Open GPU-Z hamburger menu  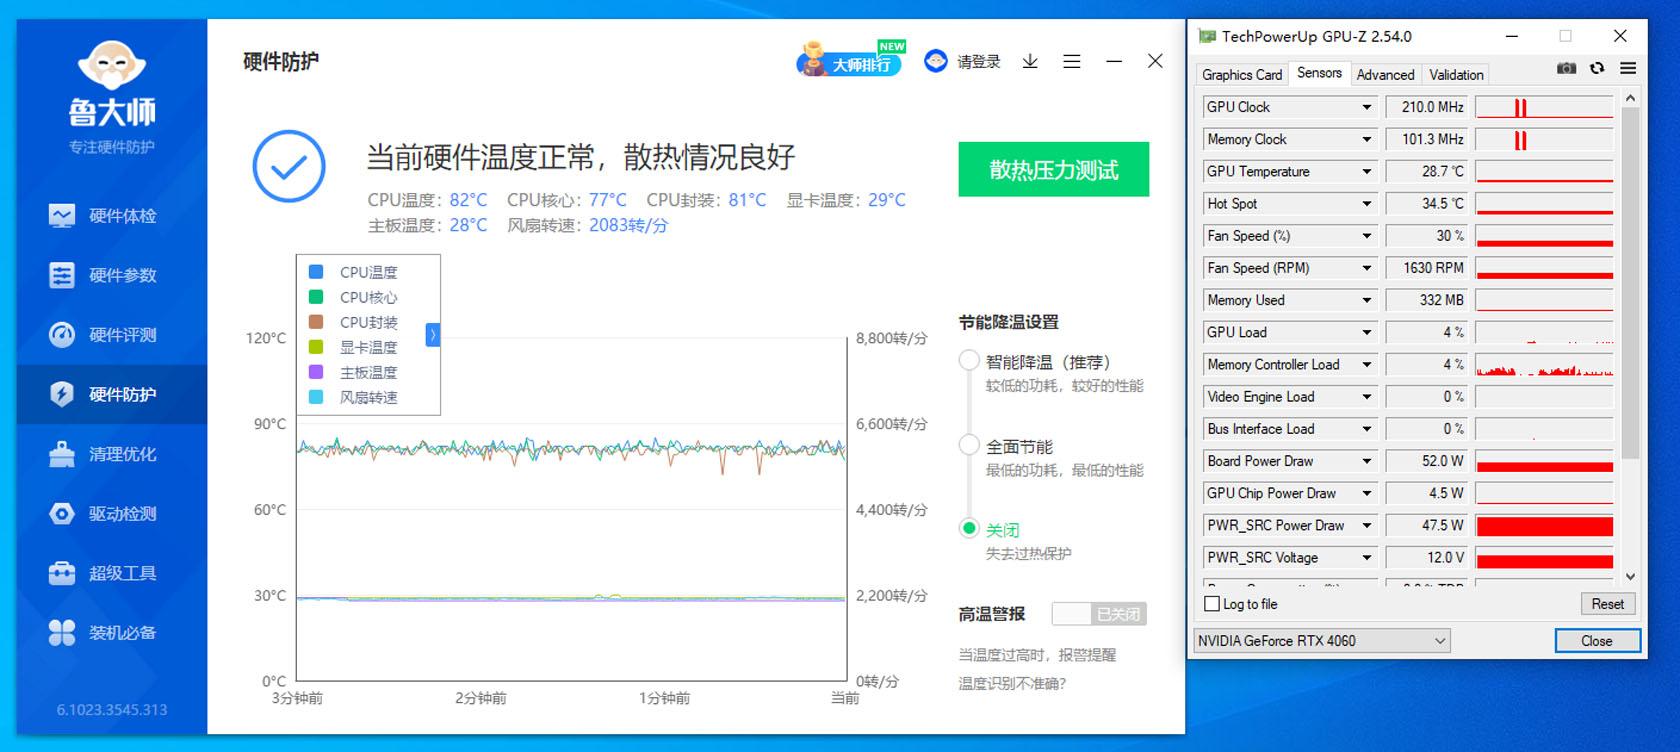pyautogui.click(x=1628, y=68)
